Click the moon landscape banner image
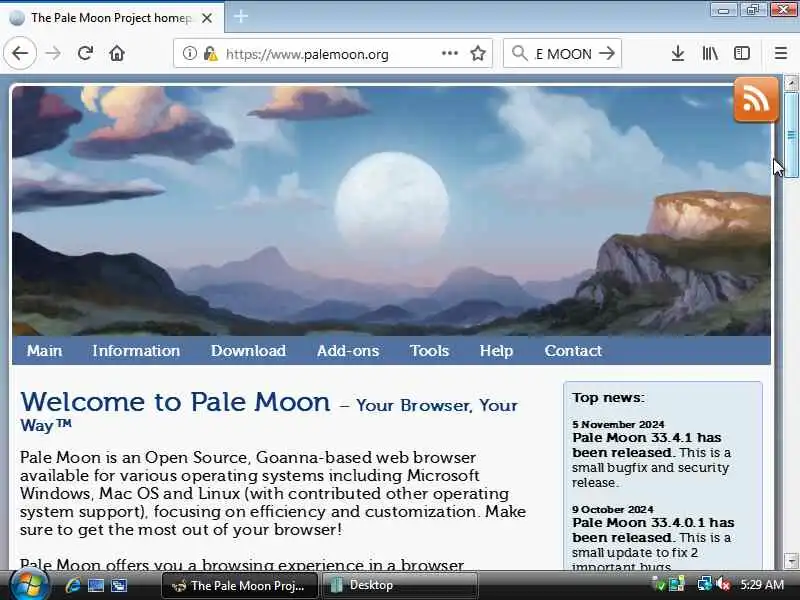This screenshot has height=600, width=800. click(x=391, y=210)
